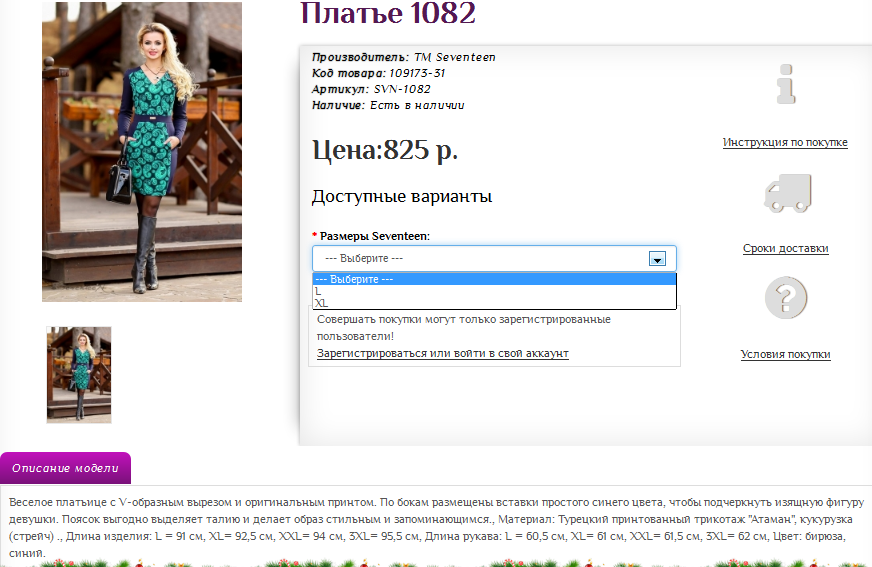Click the Платье 1082 title
Viewport: 872px width, 567px height.
click(x=388, y=13)
